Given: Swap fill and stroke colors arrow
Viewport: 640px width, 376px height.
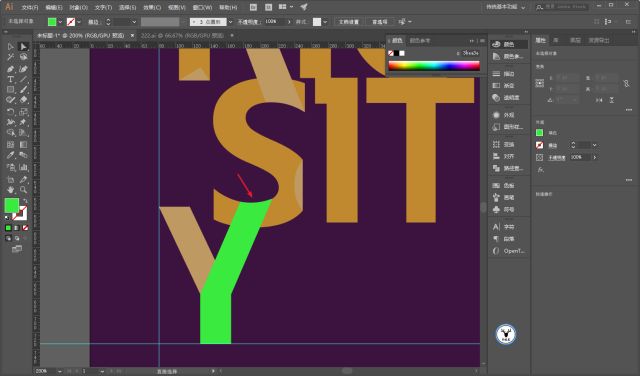Looking at the screenshot, I should 25,201.
